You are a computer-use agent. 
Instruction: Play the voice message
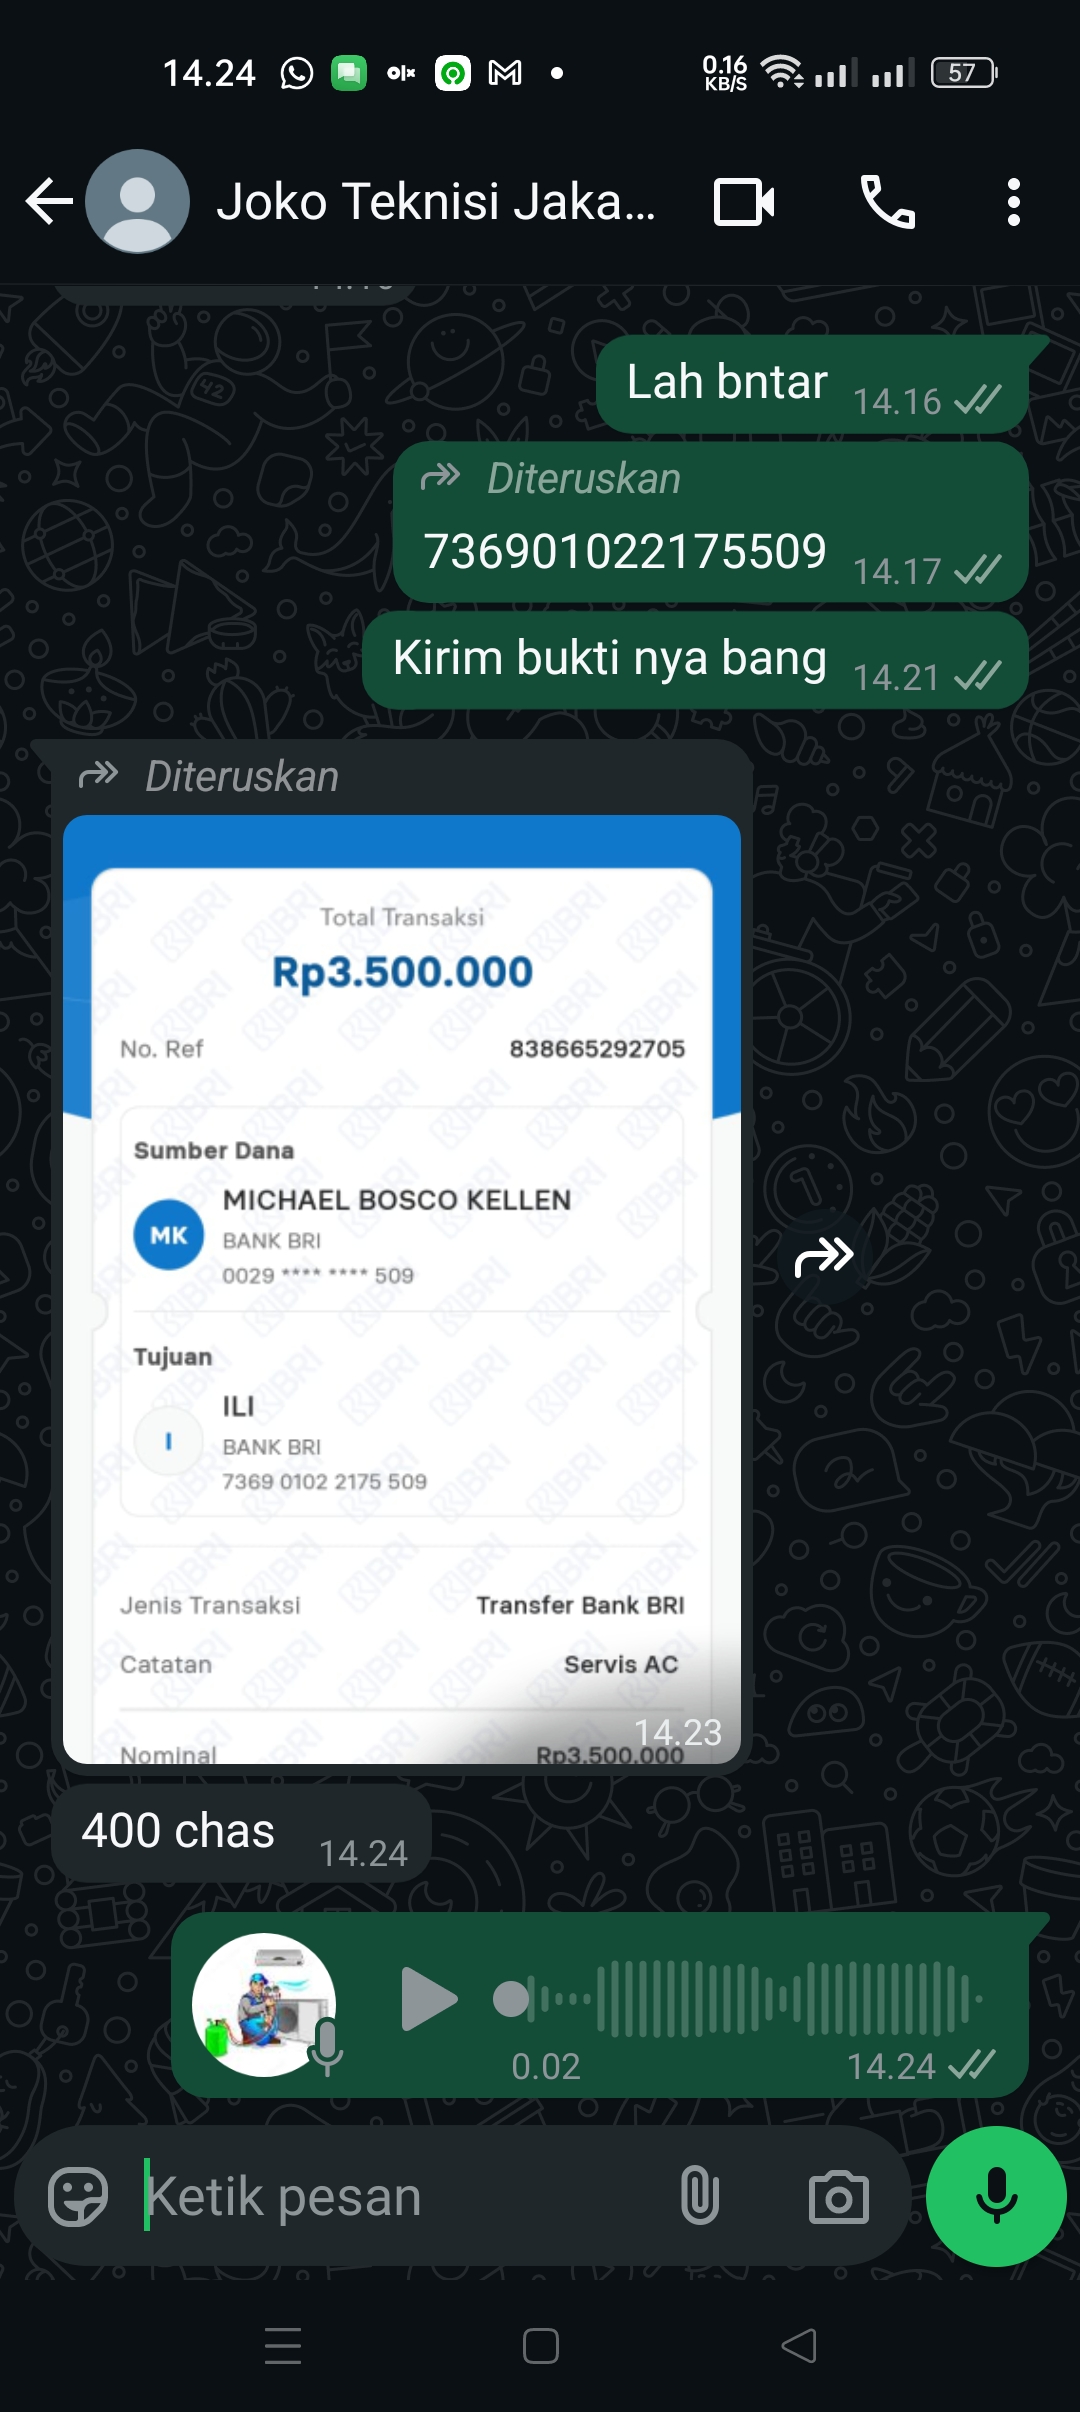tap(429, 1999)
